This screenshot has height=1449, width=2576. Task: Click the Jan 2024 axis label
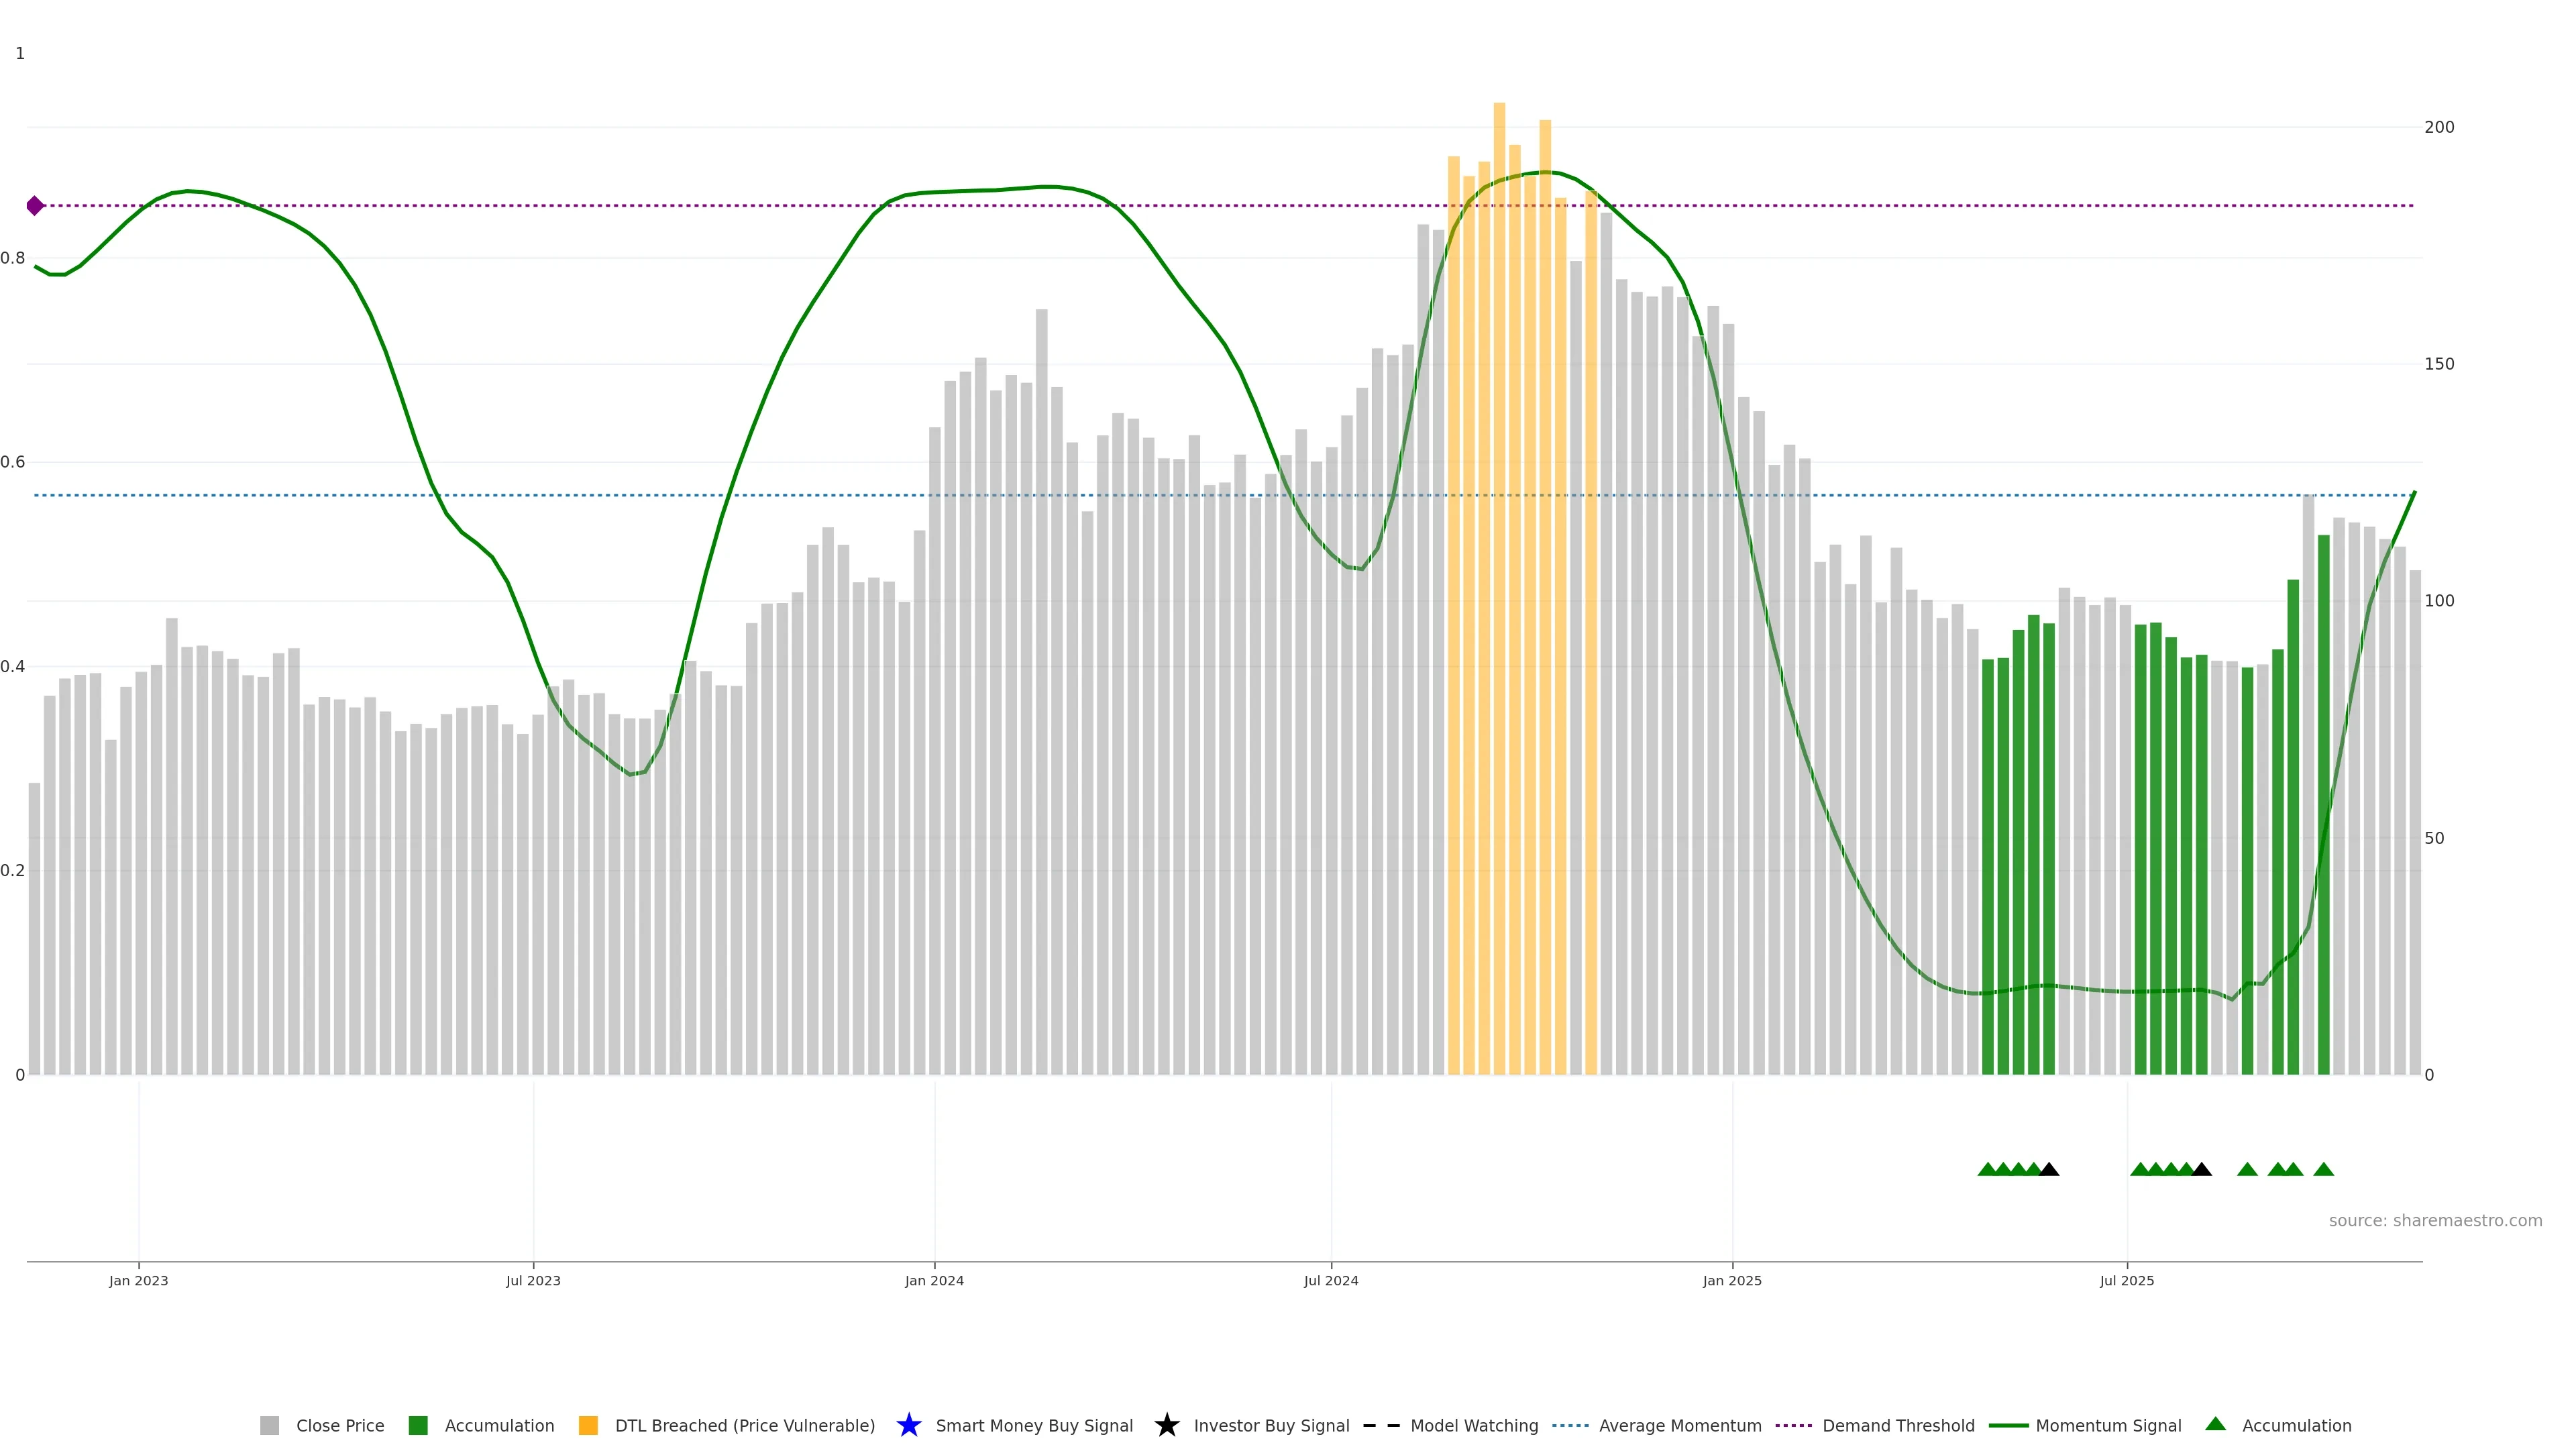(934, 1280)
